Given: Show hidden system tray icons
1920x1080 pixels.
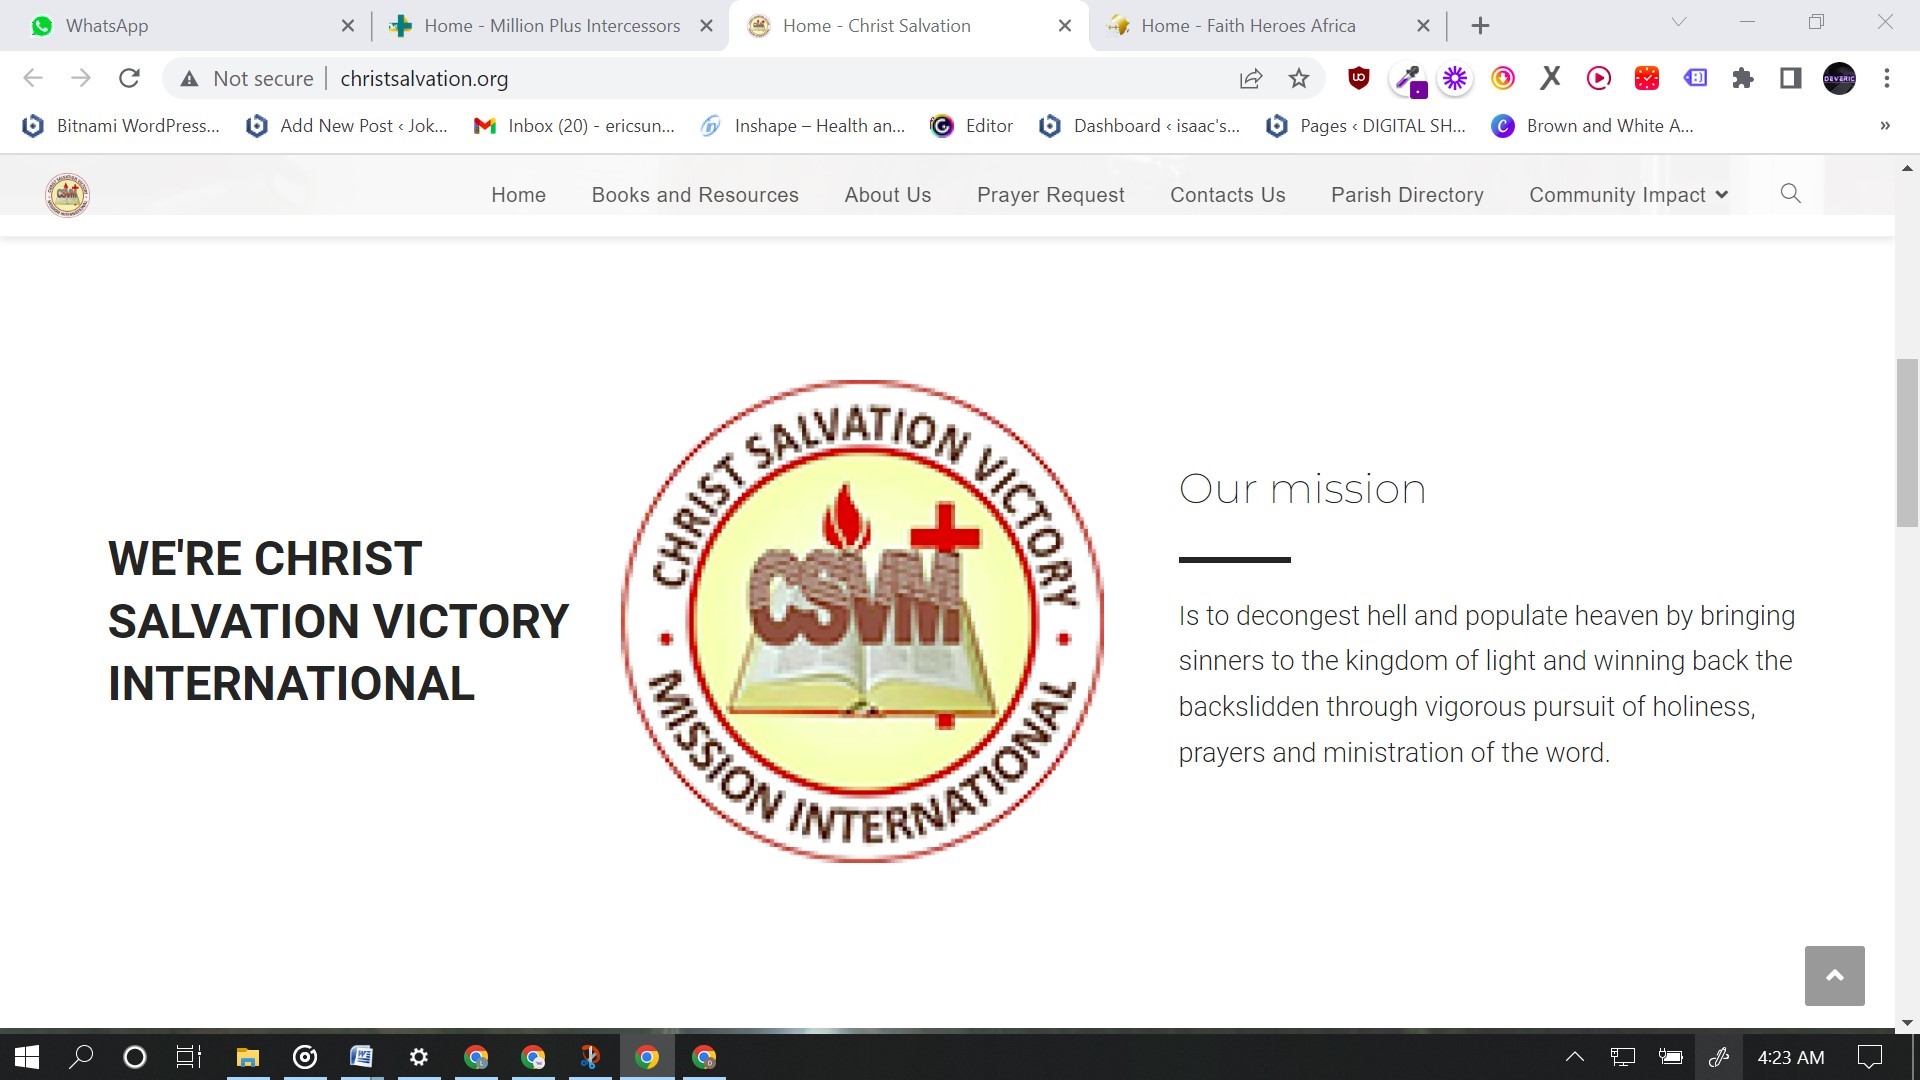Looking at the screenshot, I should 1574,1057.
